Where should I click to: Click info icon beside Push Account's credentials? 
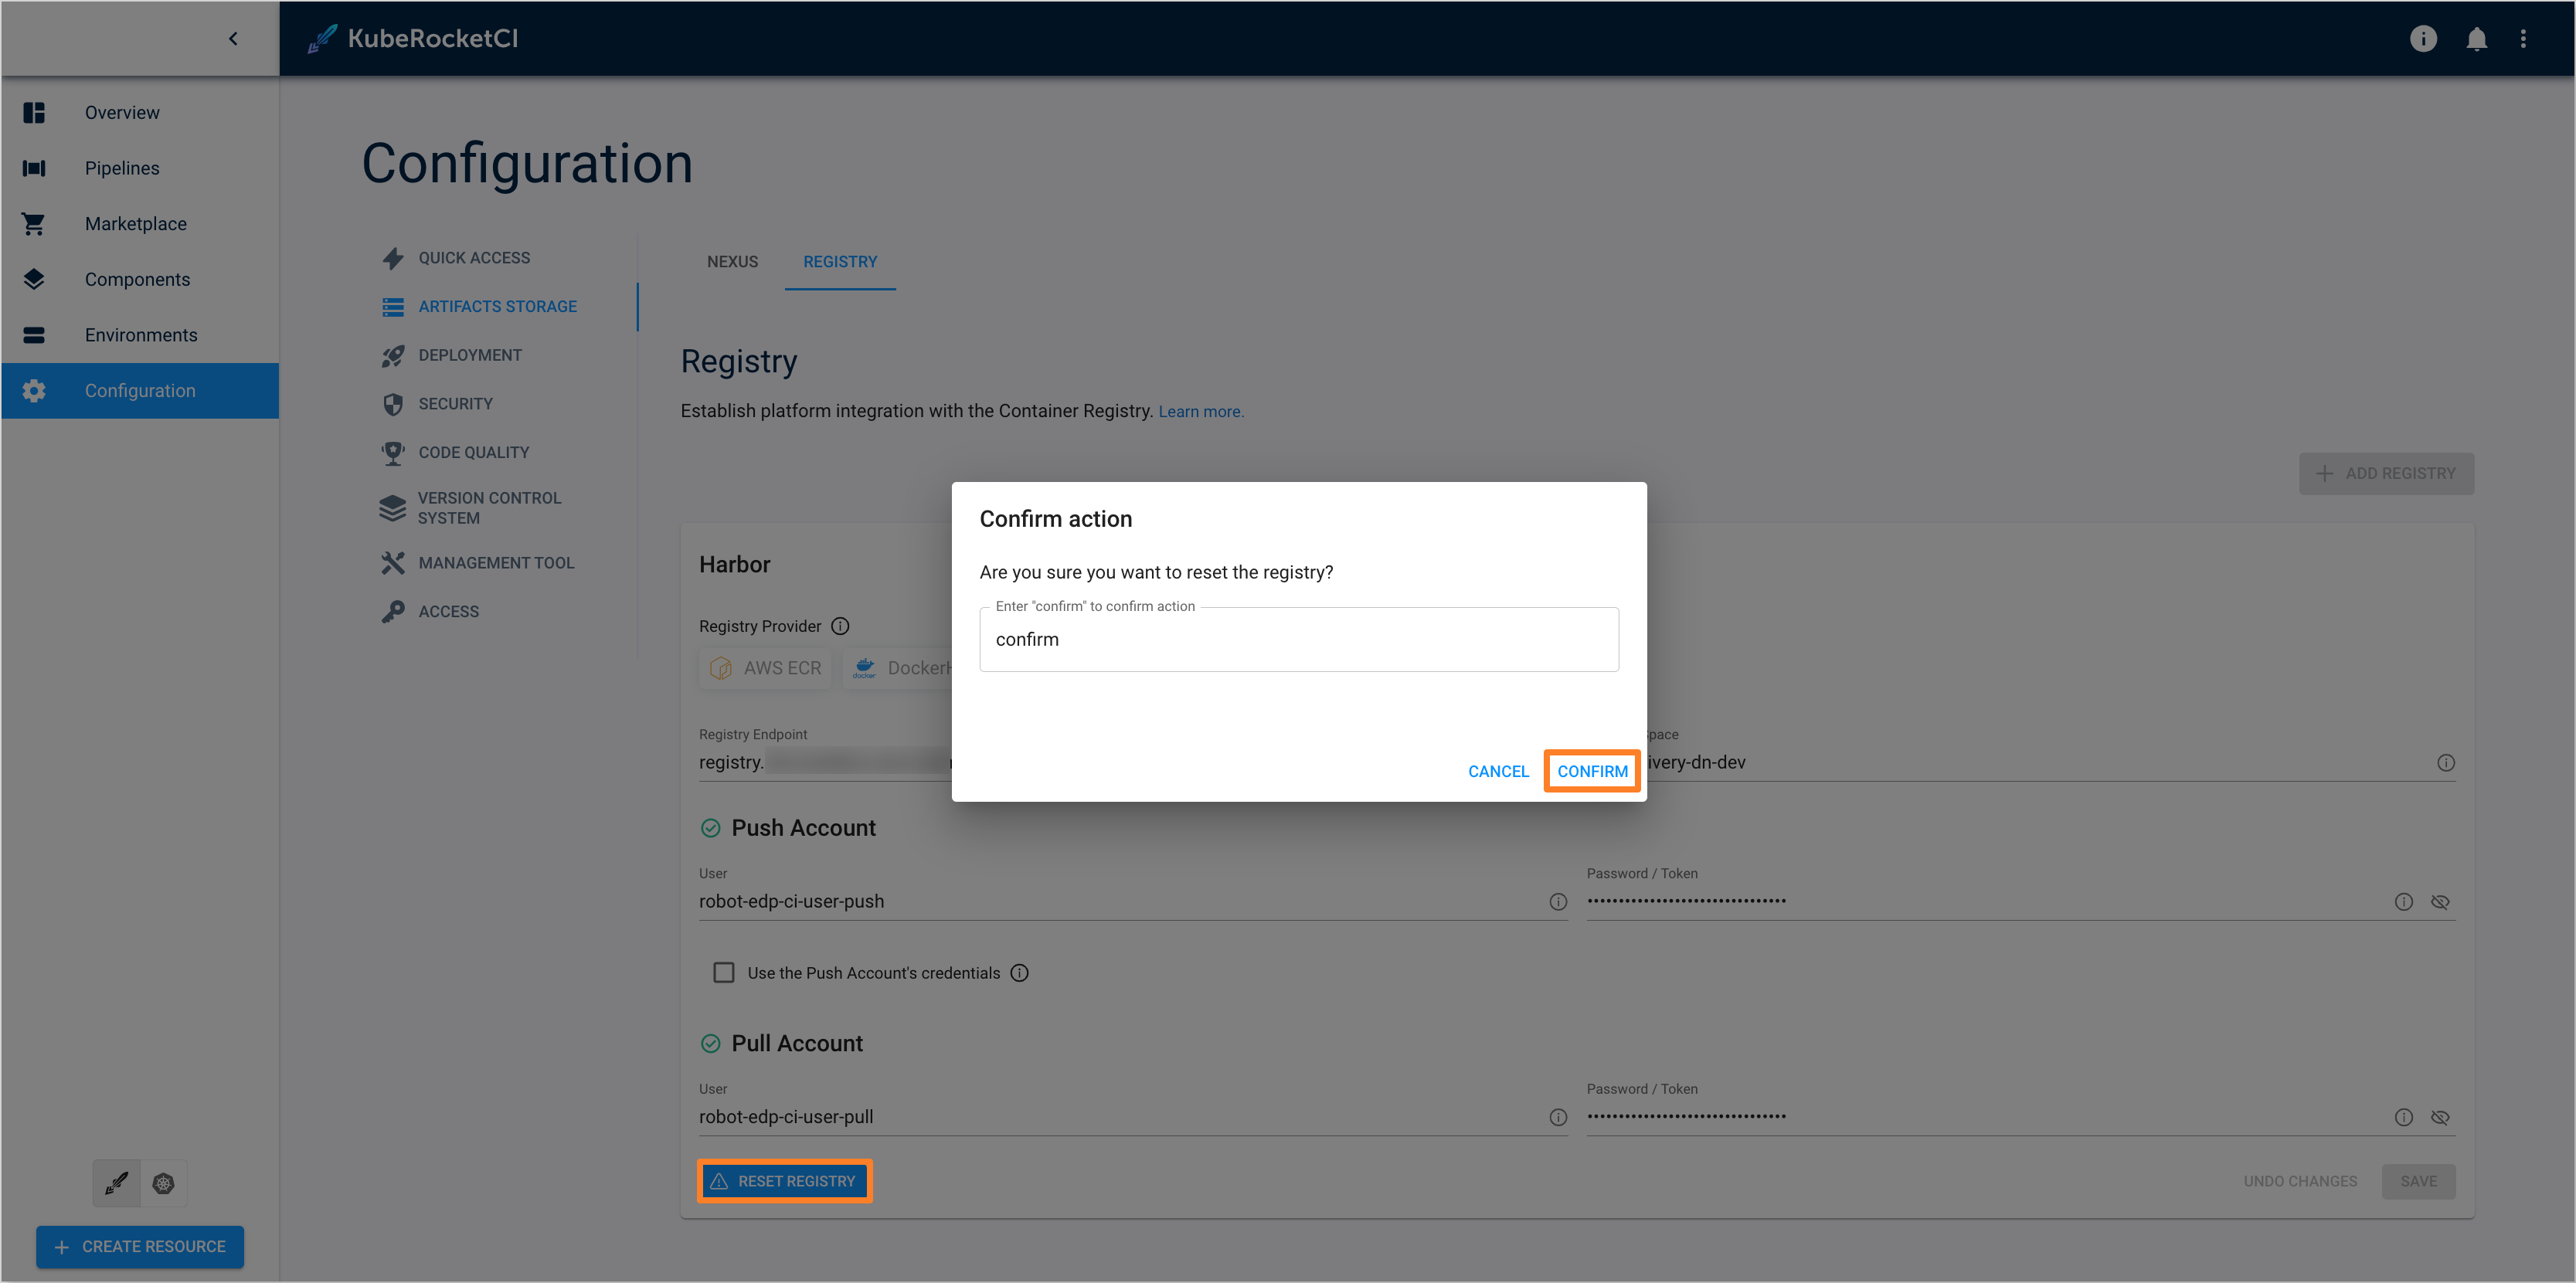pyautogui.click(x=1019, y=973)
